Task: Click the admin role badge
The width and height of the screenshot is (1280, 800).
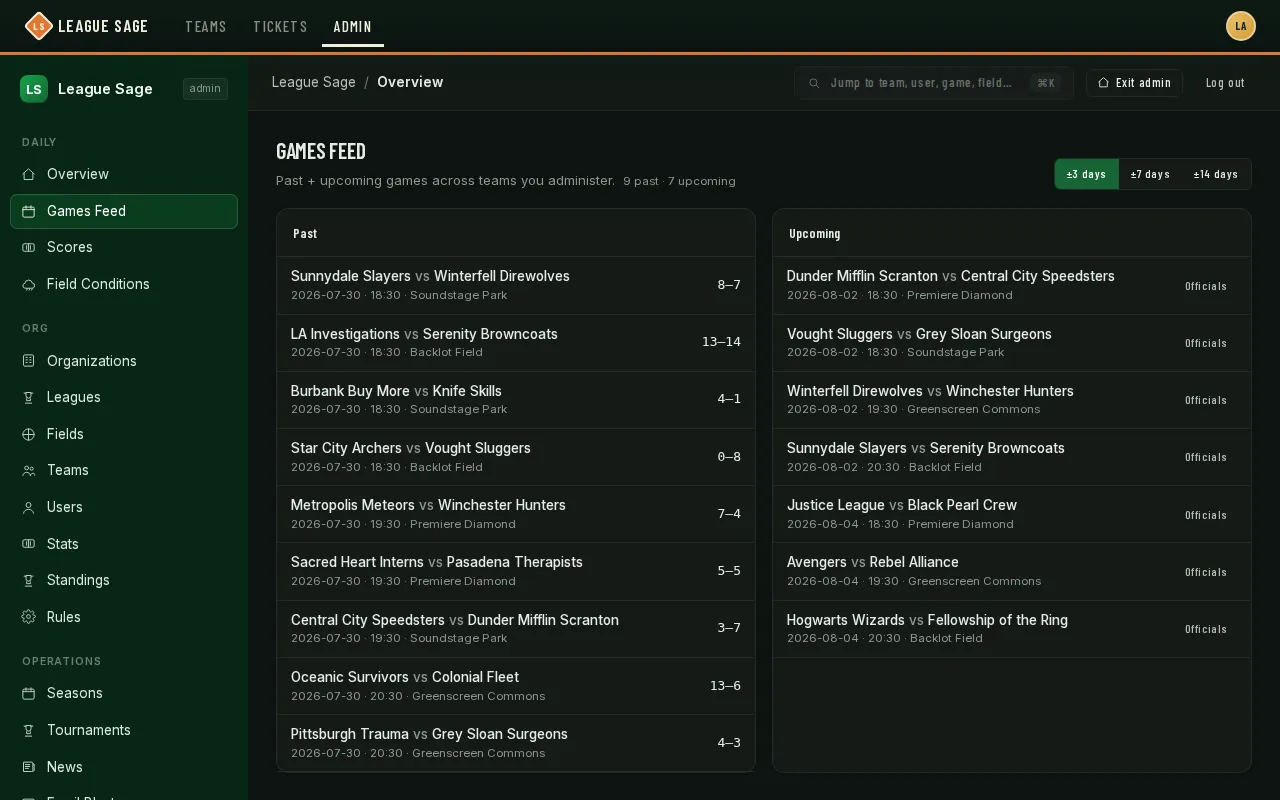Action: 205,89
